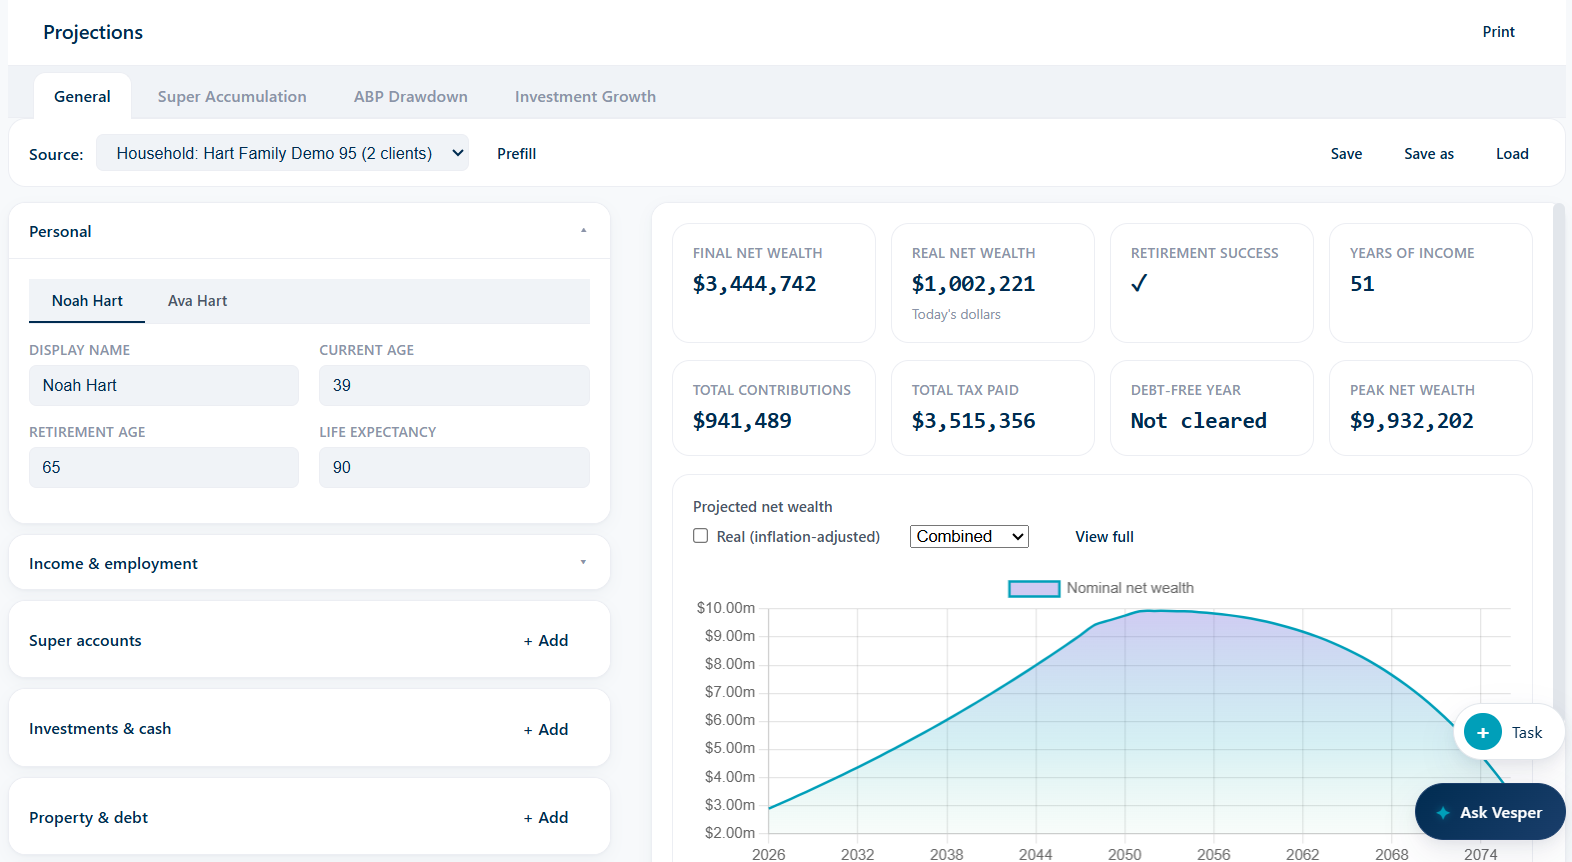
Task: Add an Investments & cash entry
Action: click(546, 729)
